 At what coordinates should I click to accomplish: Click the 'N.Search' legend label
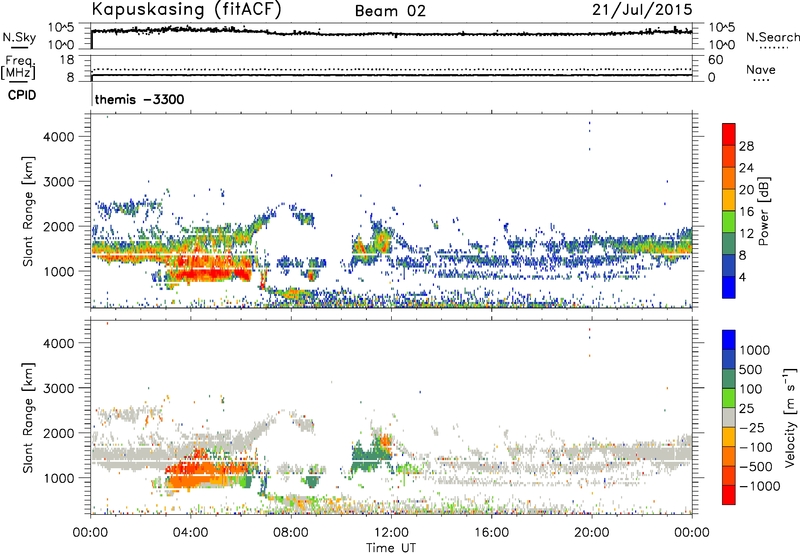773,37
